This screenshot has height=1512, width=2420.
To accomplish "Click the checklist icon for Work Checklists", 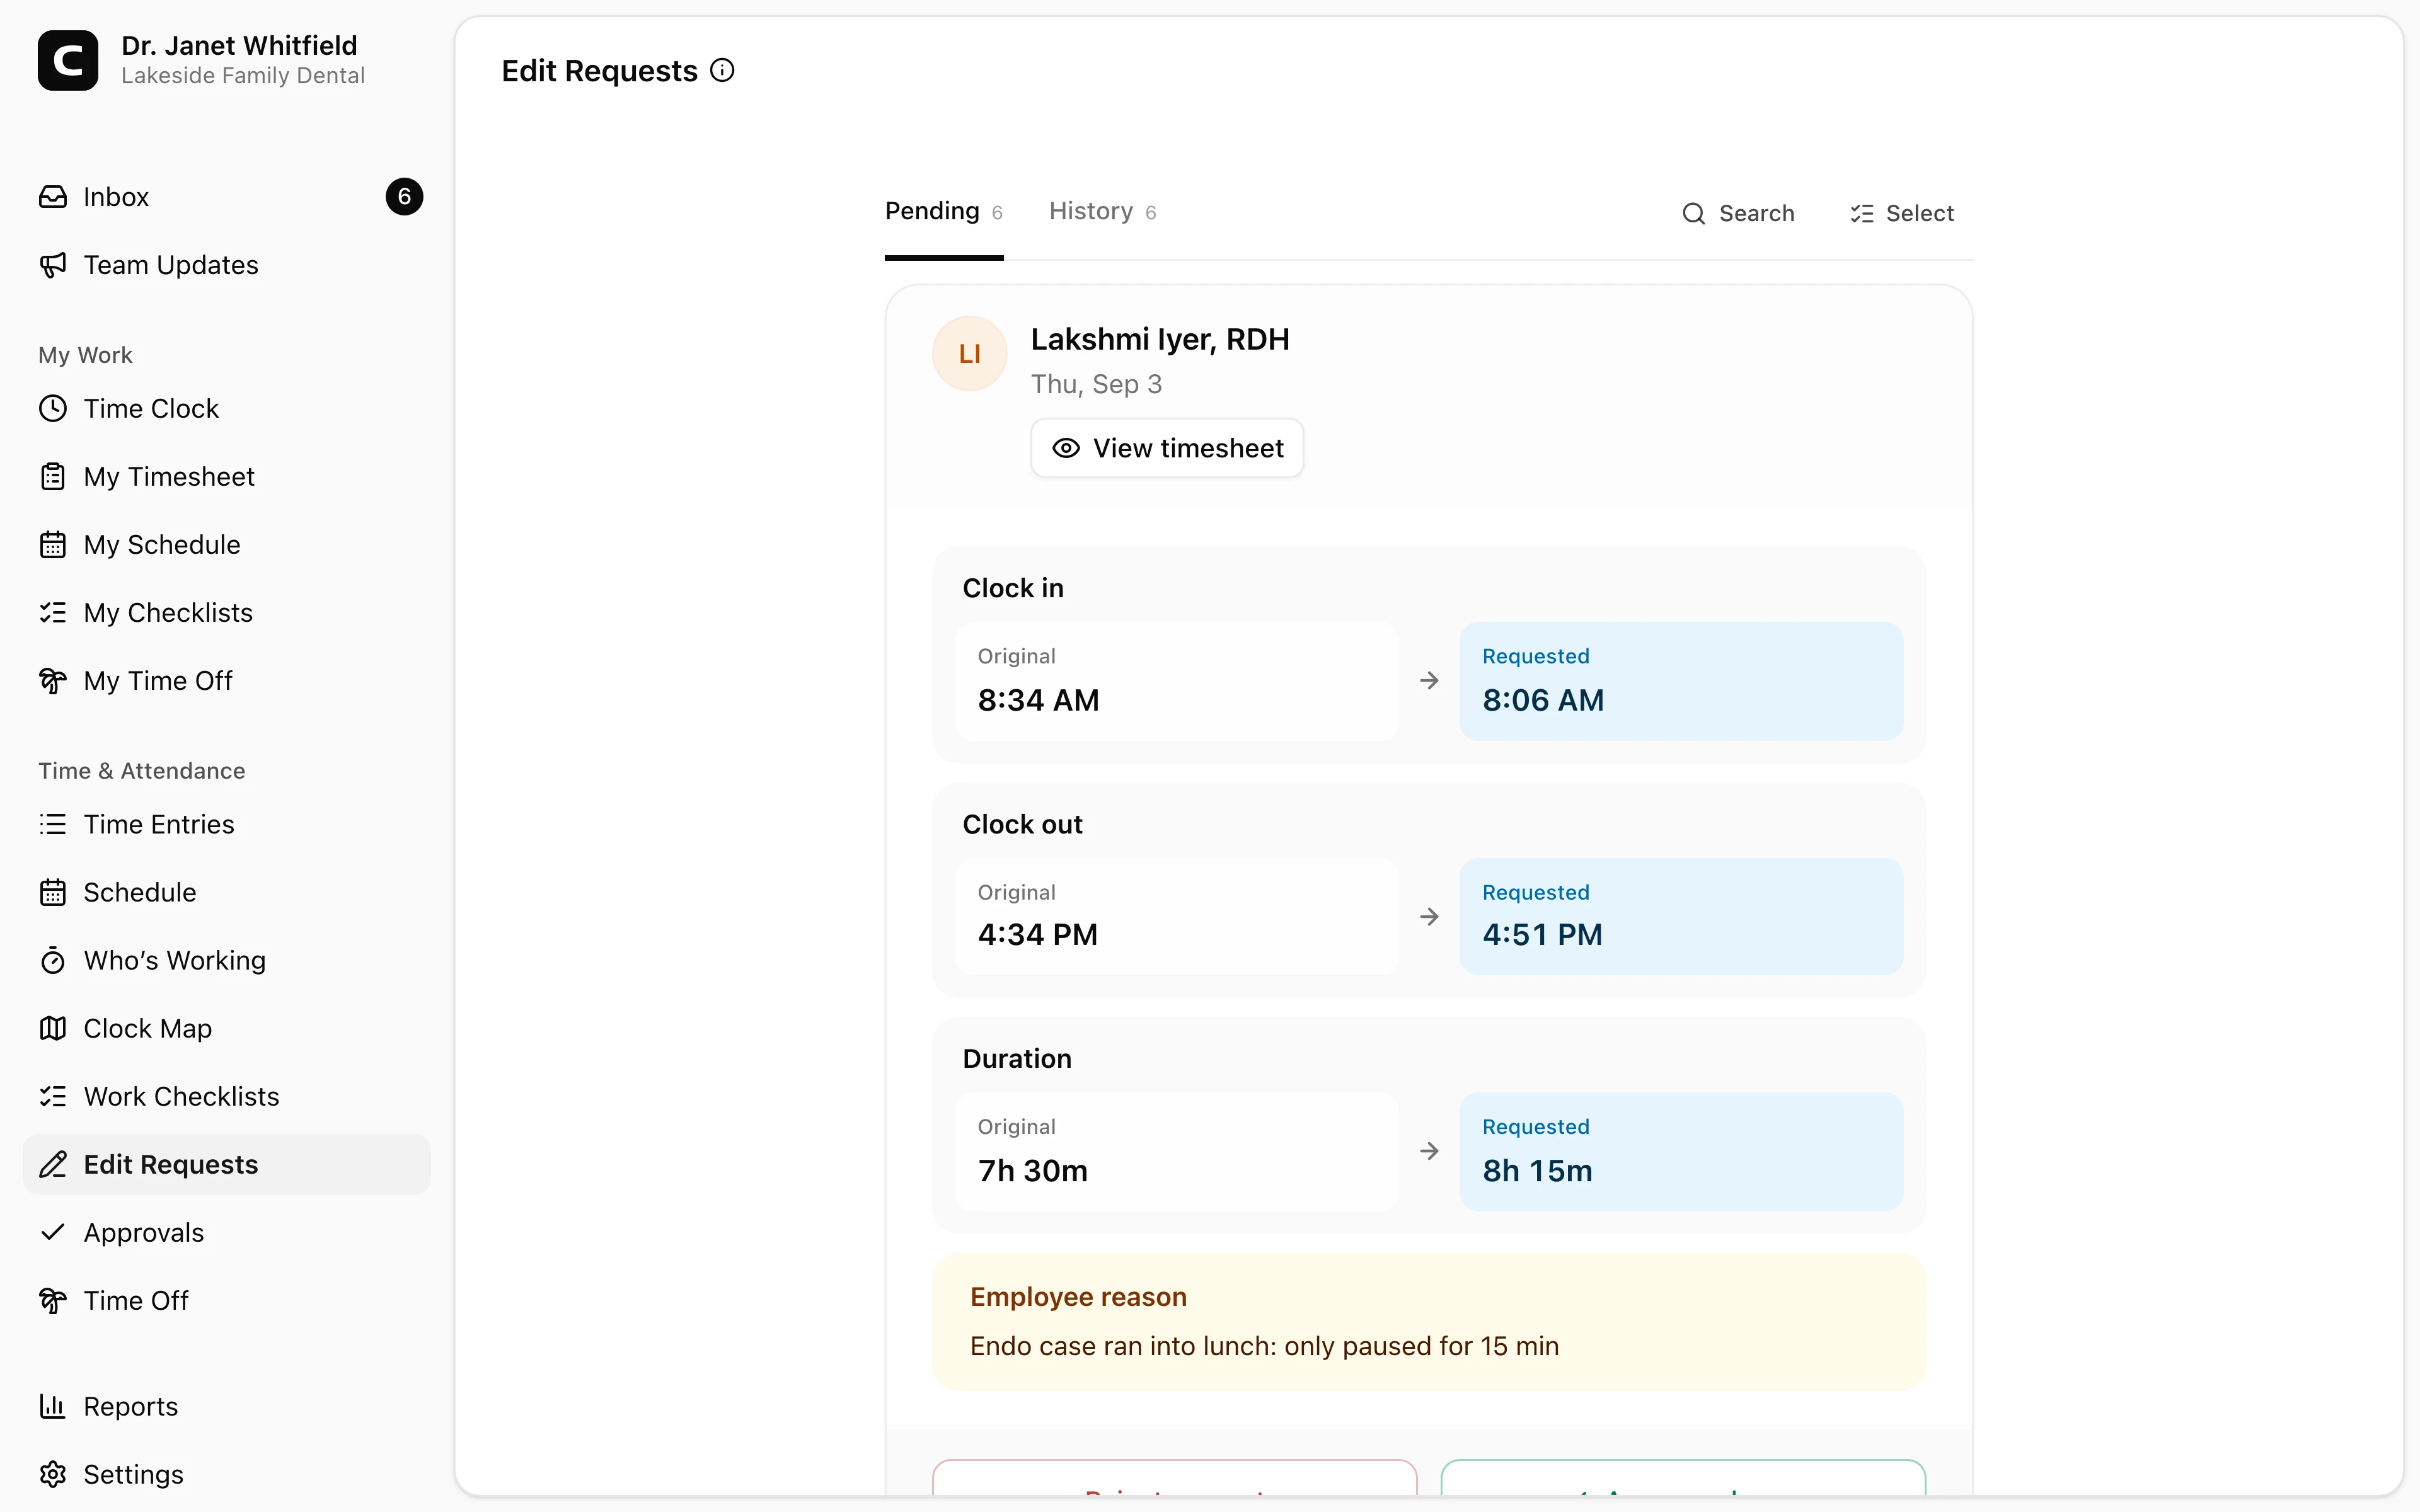I will coord(53,1097).
